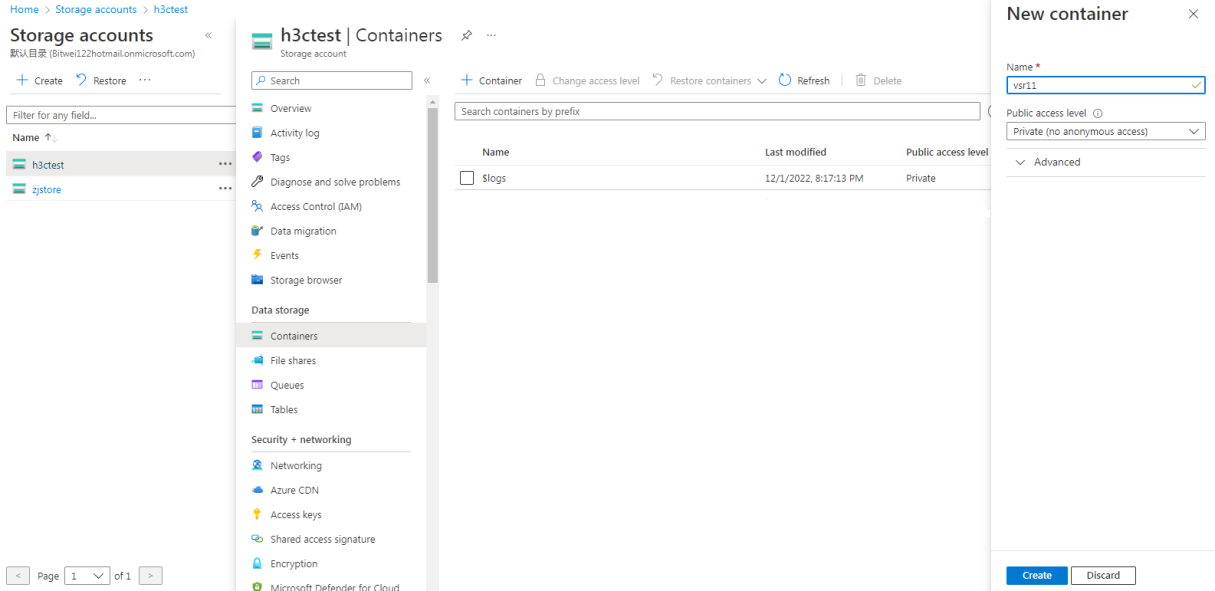Click the Search containers by prefix field

click(717, 111)
